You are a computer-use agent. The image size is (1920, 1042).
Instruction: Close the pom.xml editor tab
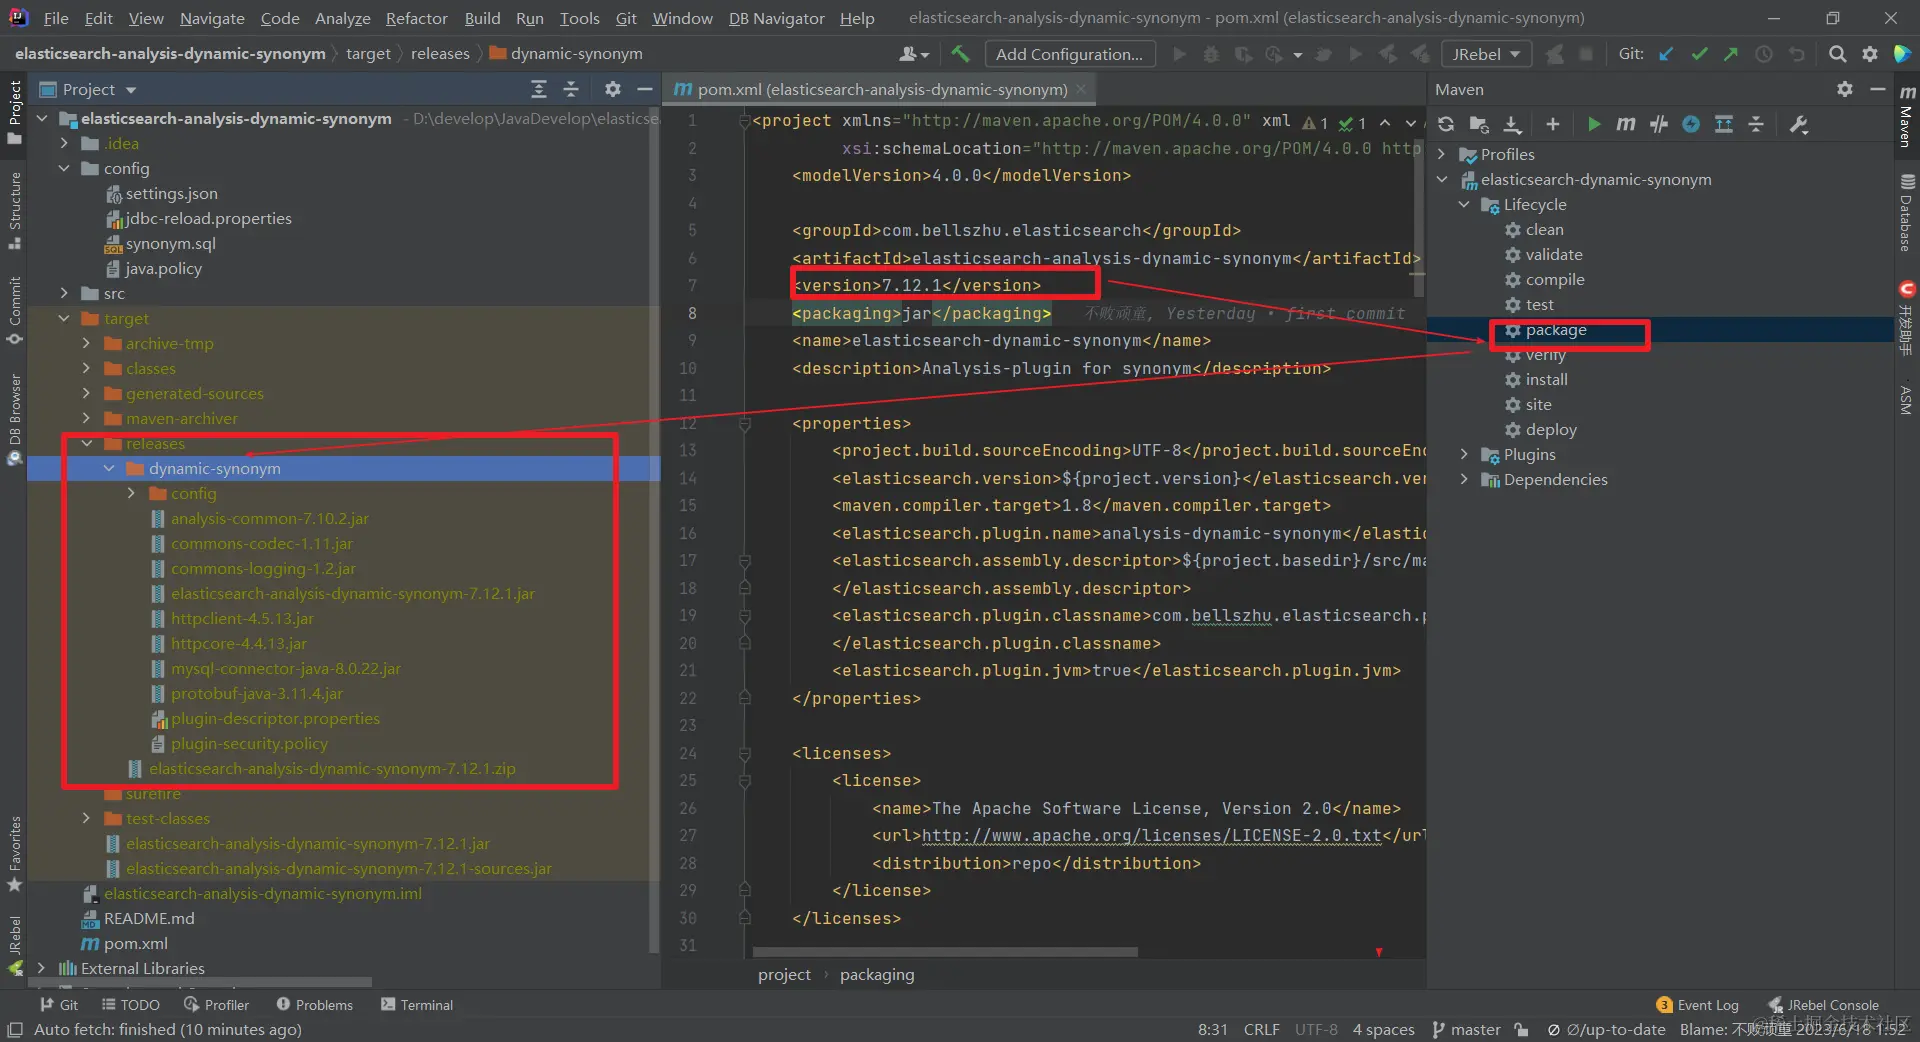click(1080, 89)
